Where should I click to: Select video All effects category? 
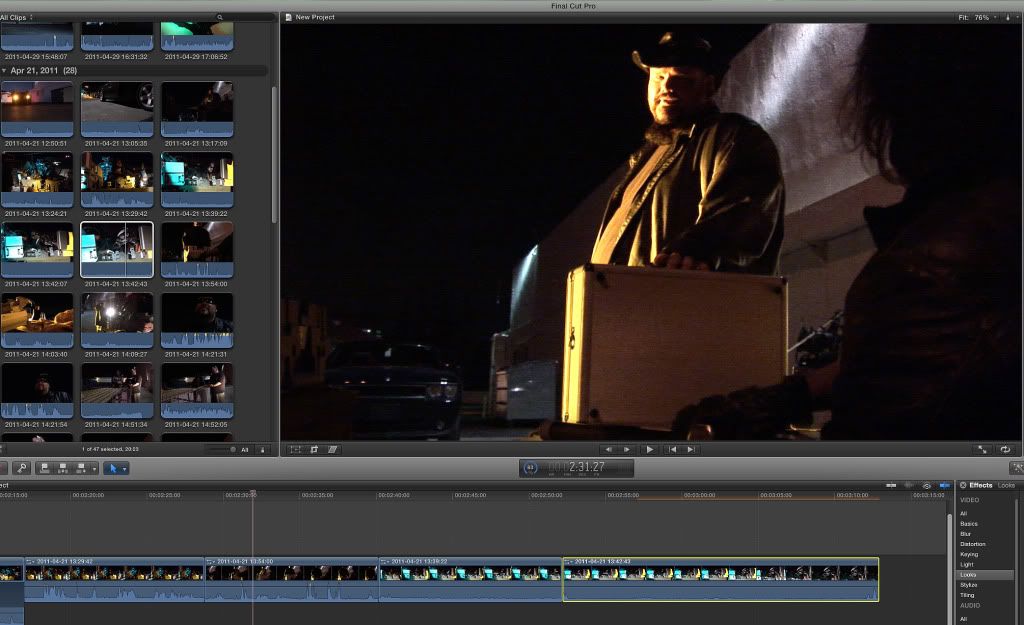click(963, 513)
